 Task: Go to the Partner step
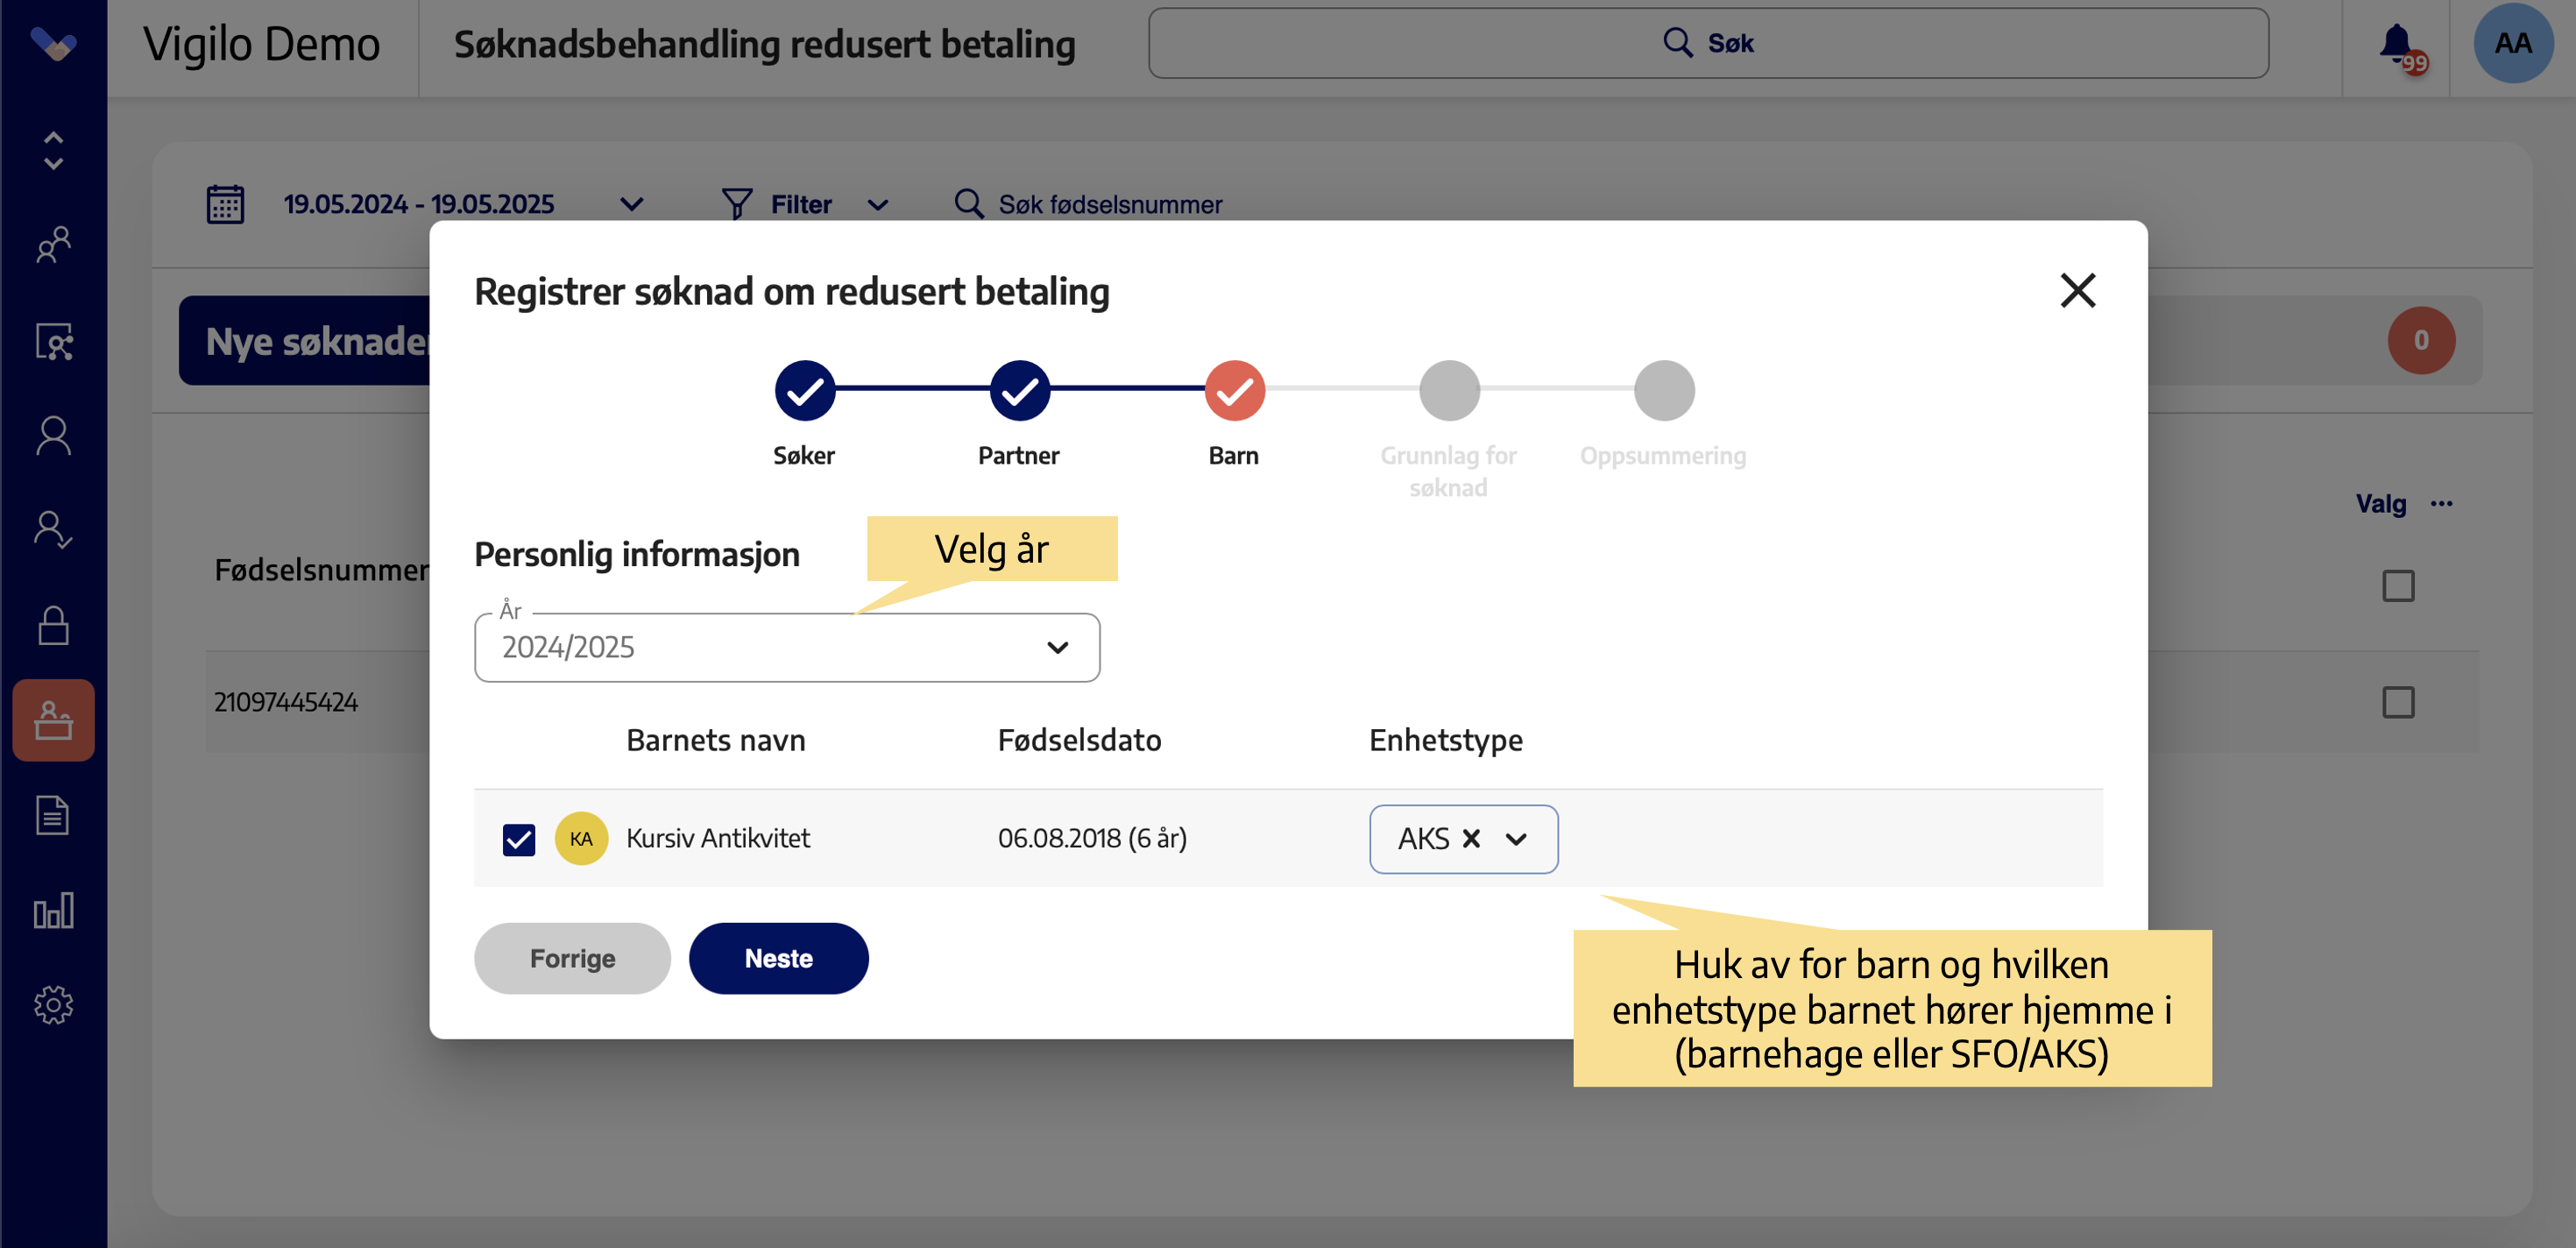[x=1019, y=390]
